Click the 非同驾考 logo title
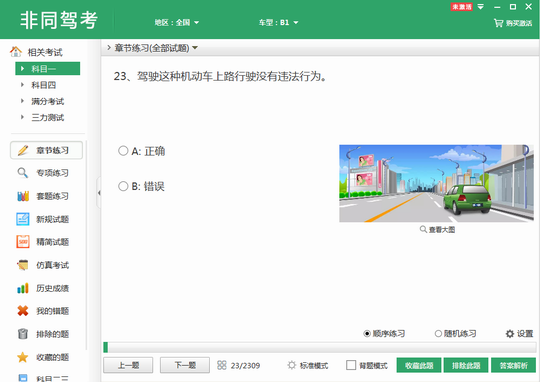 pyautogui.click(x=59, y=20)
